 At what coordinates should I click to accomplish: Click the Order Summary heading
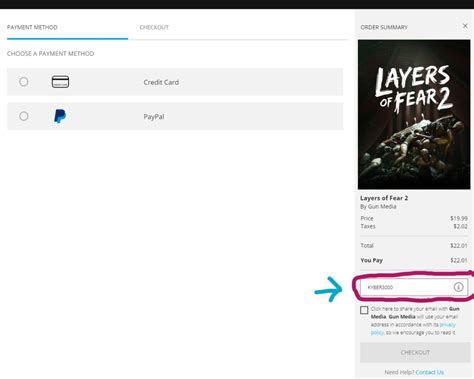(x=384, y=27)
